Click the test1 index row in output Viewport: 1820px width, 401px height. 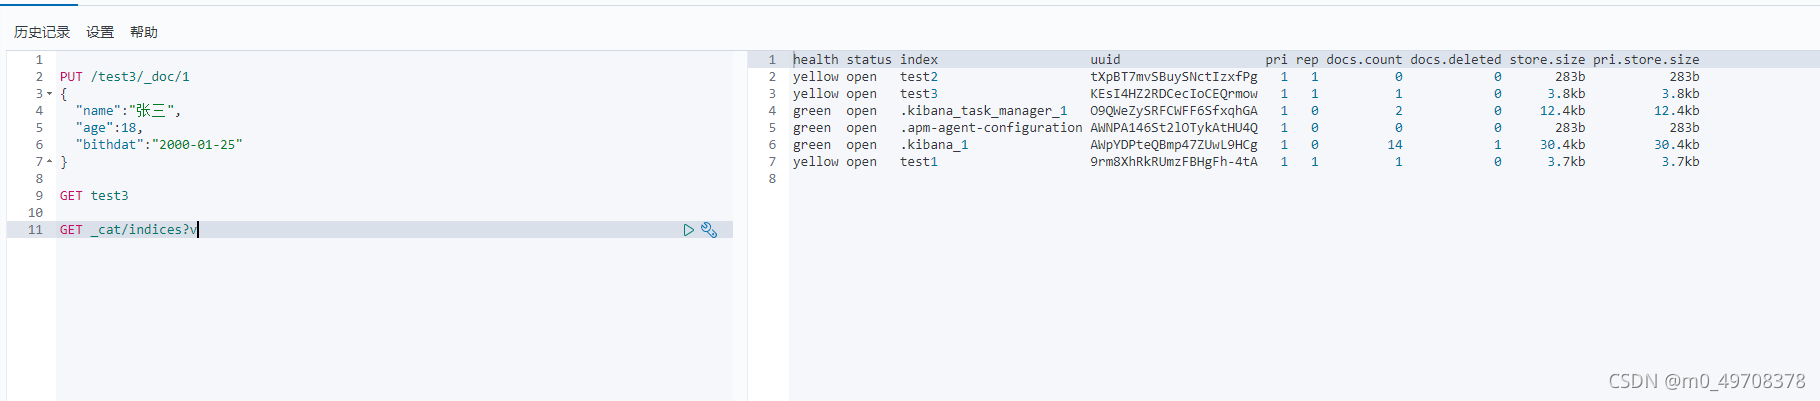tap(1246, 162)
